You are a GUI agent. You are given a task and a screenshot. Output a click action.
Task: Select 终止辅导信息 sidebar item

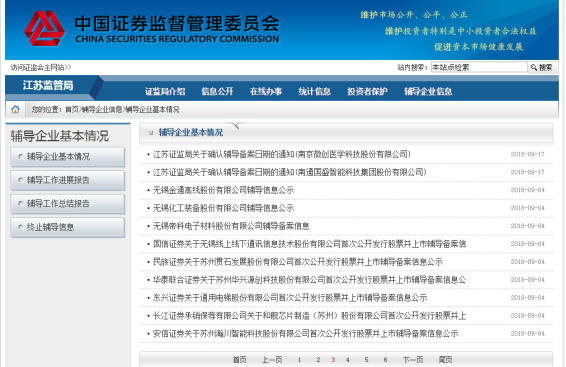(x=68, y=227)
